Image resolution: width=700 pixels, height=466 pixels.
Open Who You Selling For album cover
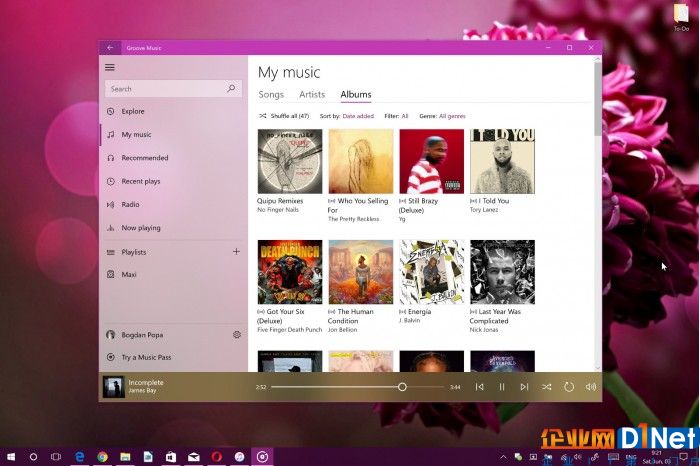pyautogui.click(x=361, y=161)
